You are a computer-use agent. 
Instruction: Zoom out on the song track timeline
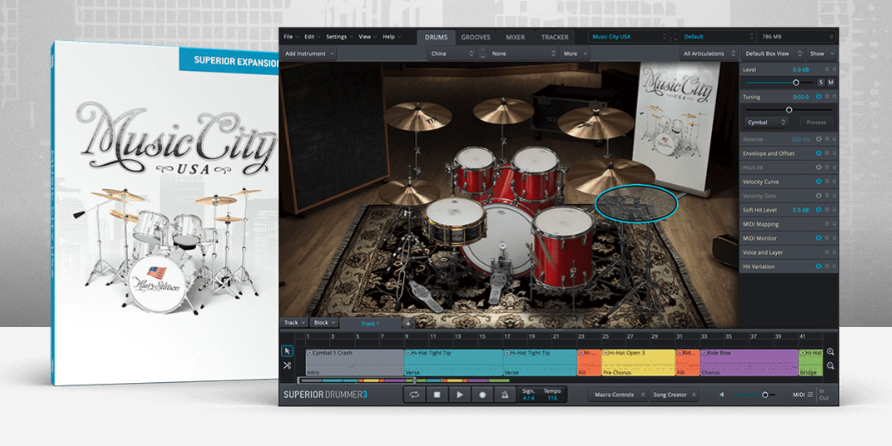point(831,366)
